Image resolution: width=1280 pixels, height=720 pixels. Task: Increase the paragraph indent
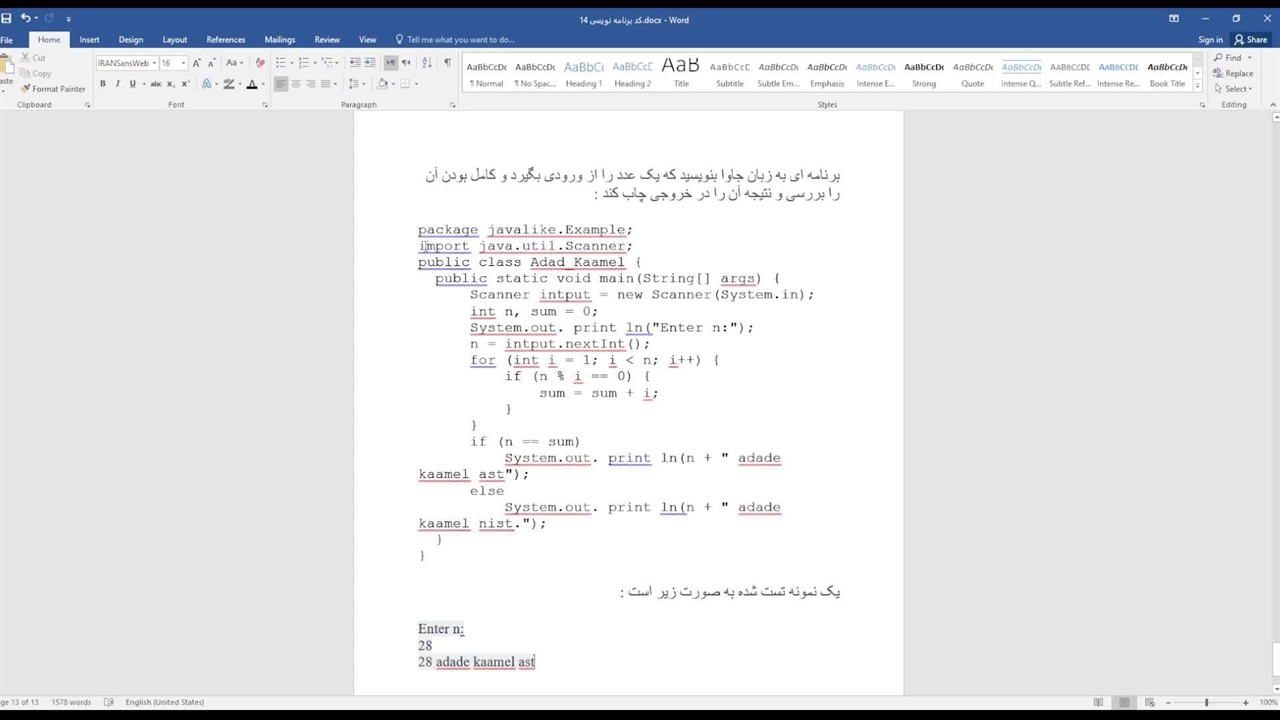(370, 63)
